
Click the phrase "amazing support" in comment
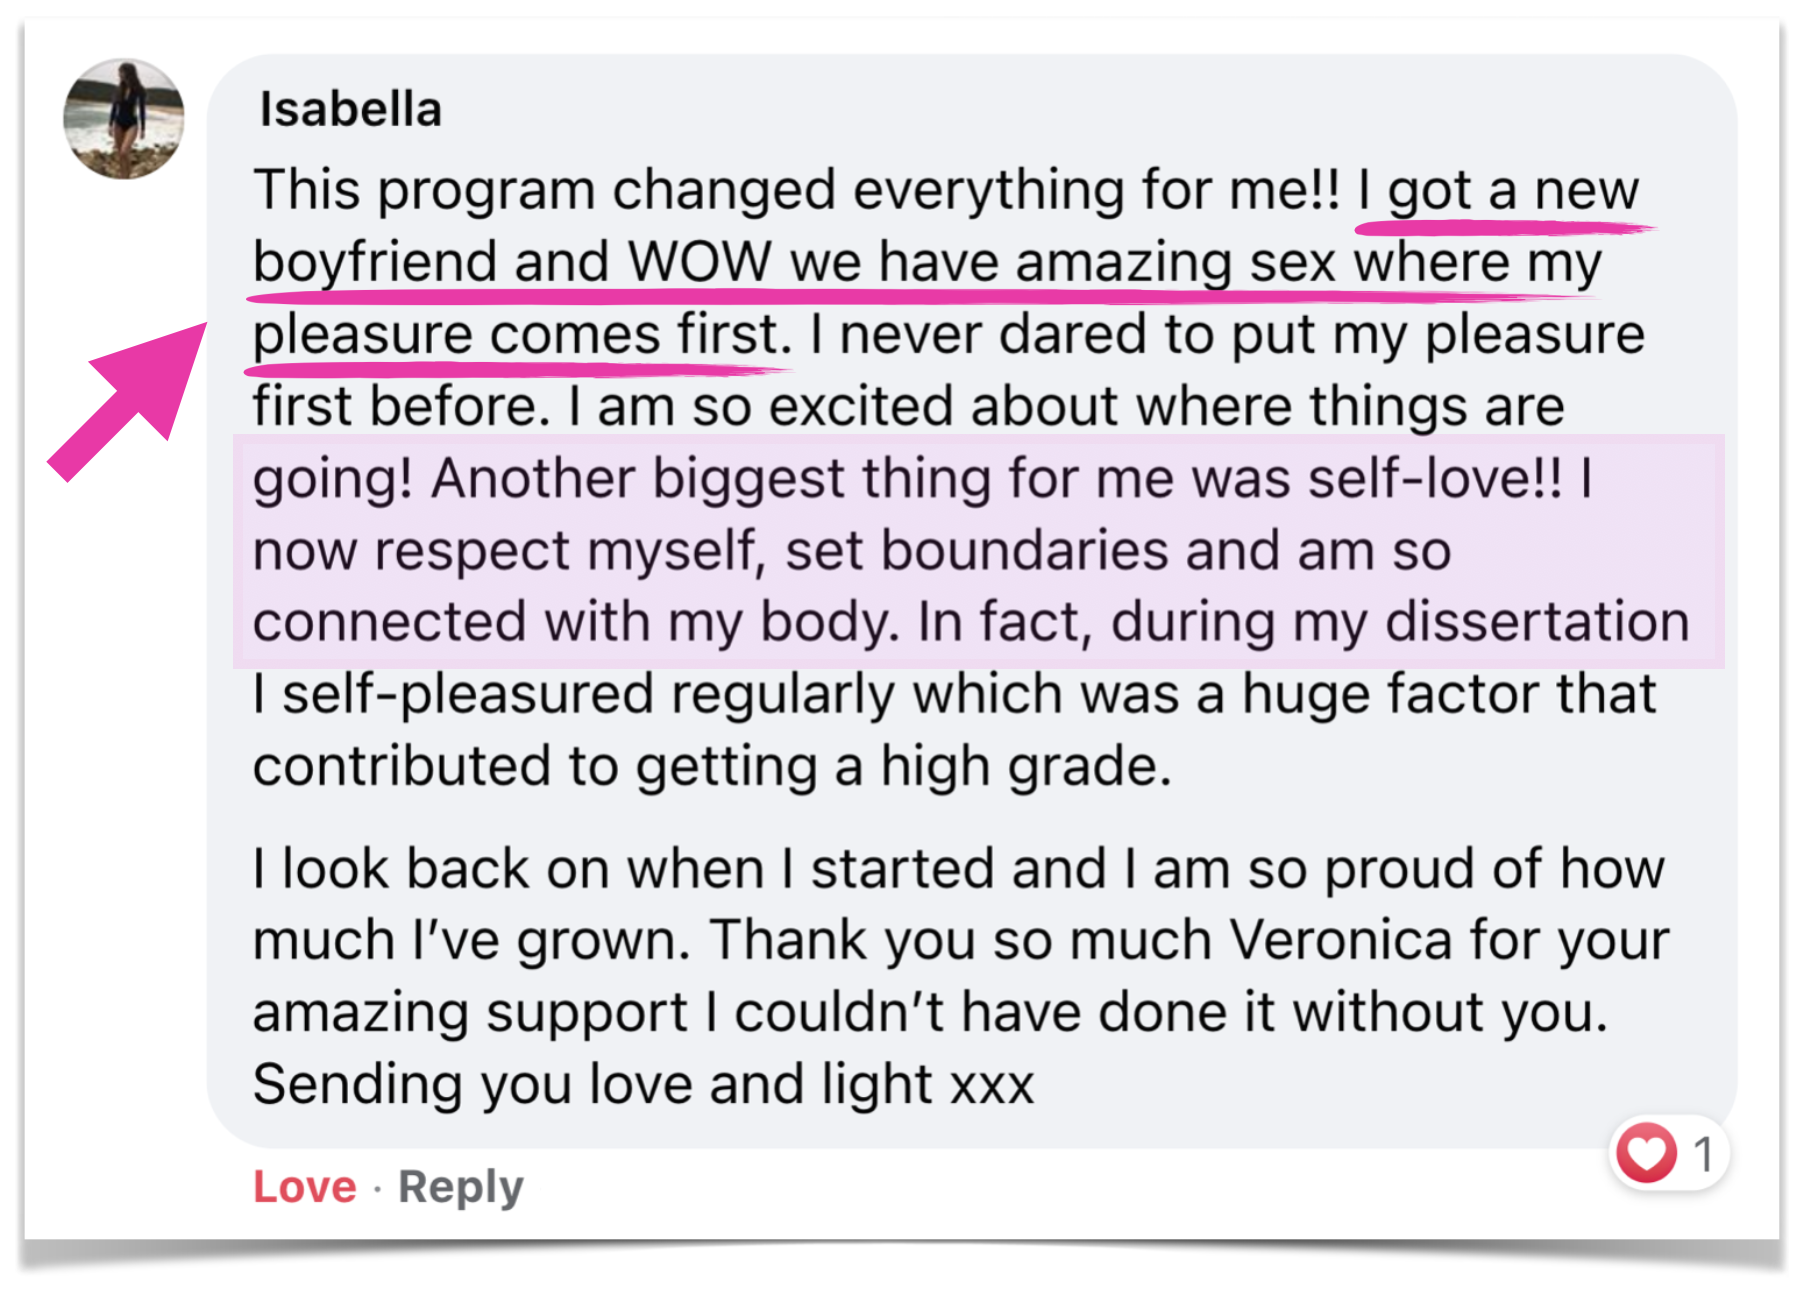470,1012
